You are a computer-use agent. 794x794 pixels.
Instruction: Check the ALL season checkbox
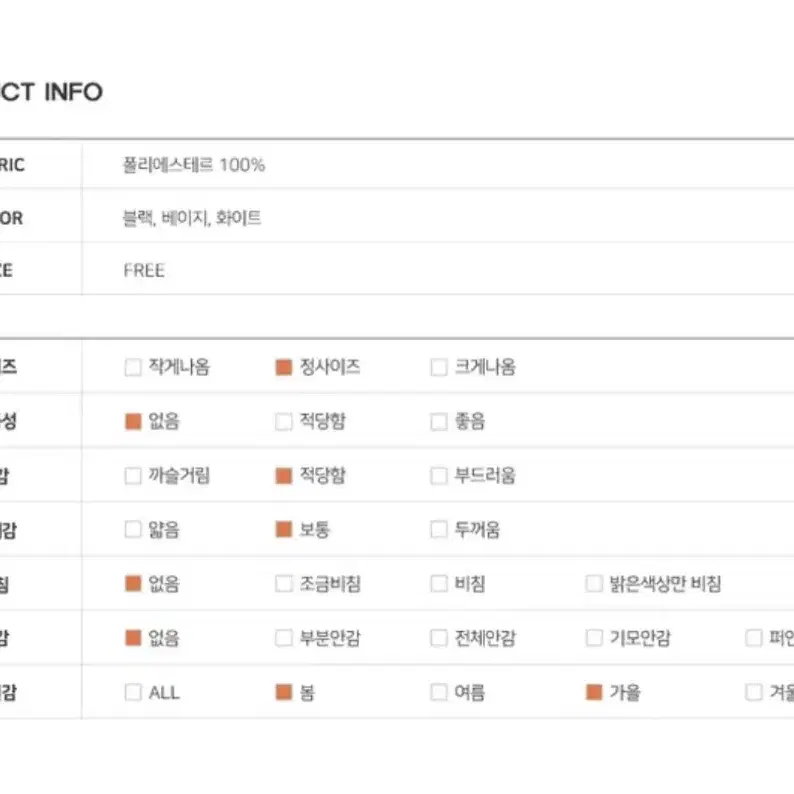point(133,692)
